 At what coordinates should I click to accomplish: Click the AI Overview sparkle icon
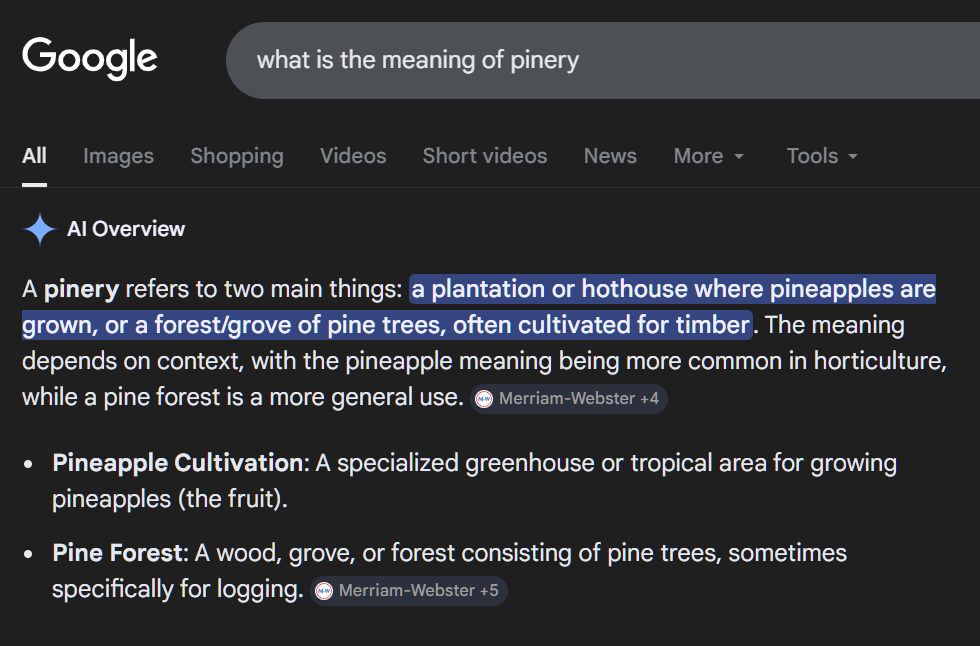[x=40, y=229]
